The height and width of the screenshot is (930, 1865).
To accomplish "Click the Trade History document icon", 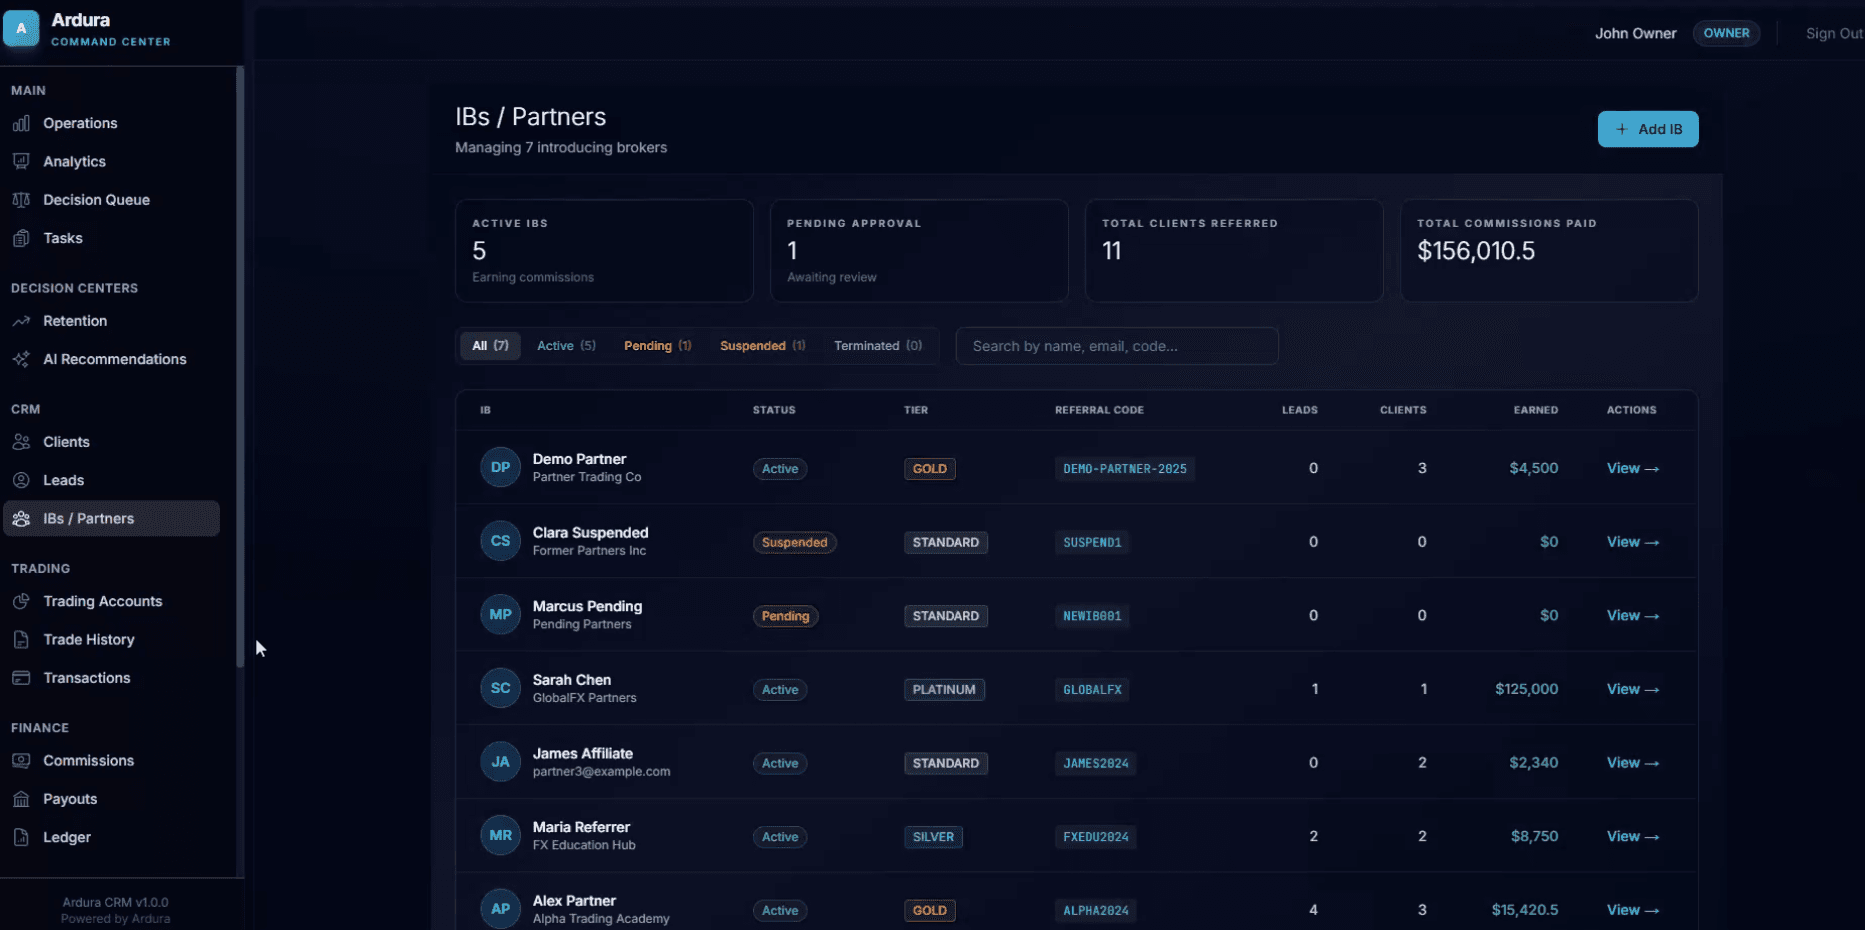I will 21,639.
